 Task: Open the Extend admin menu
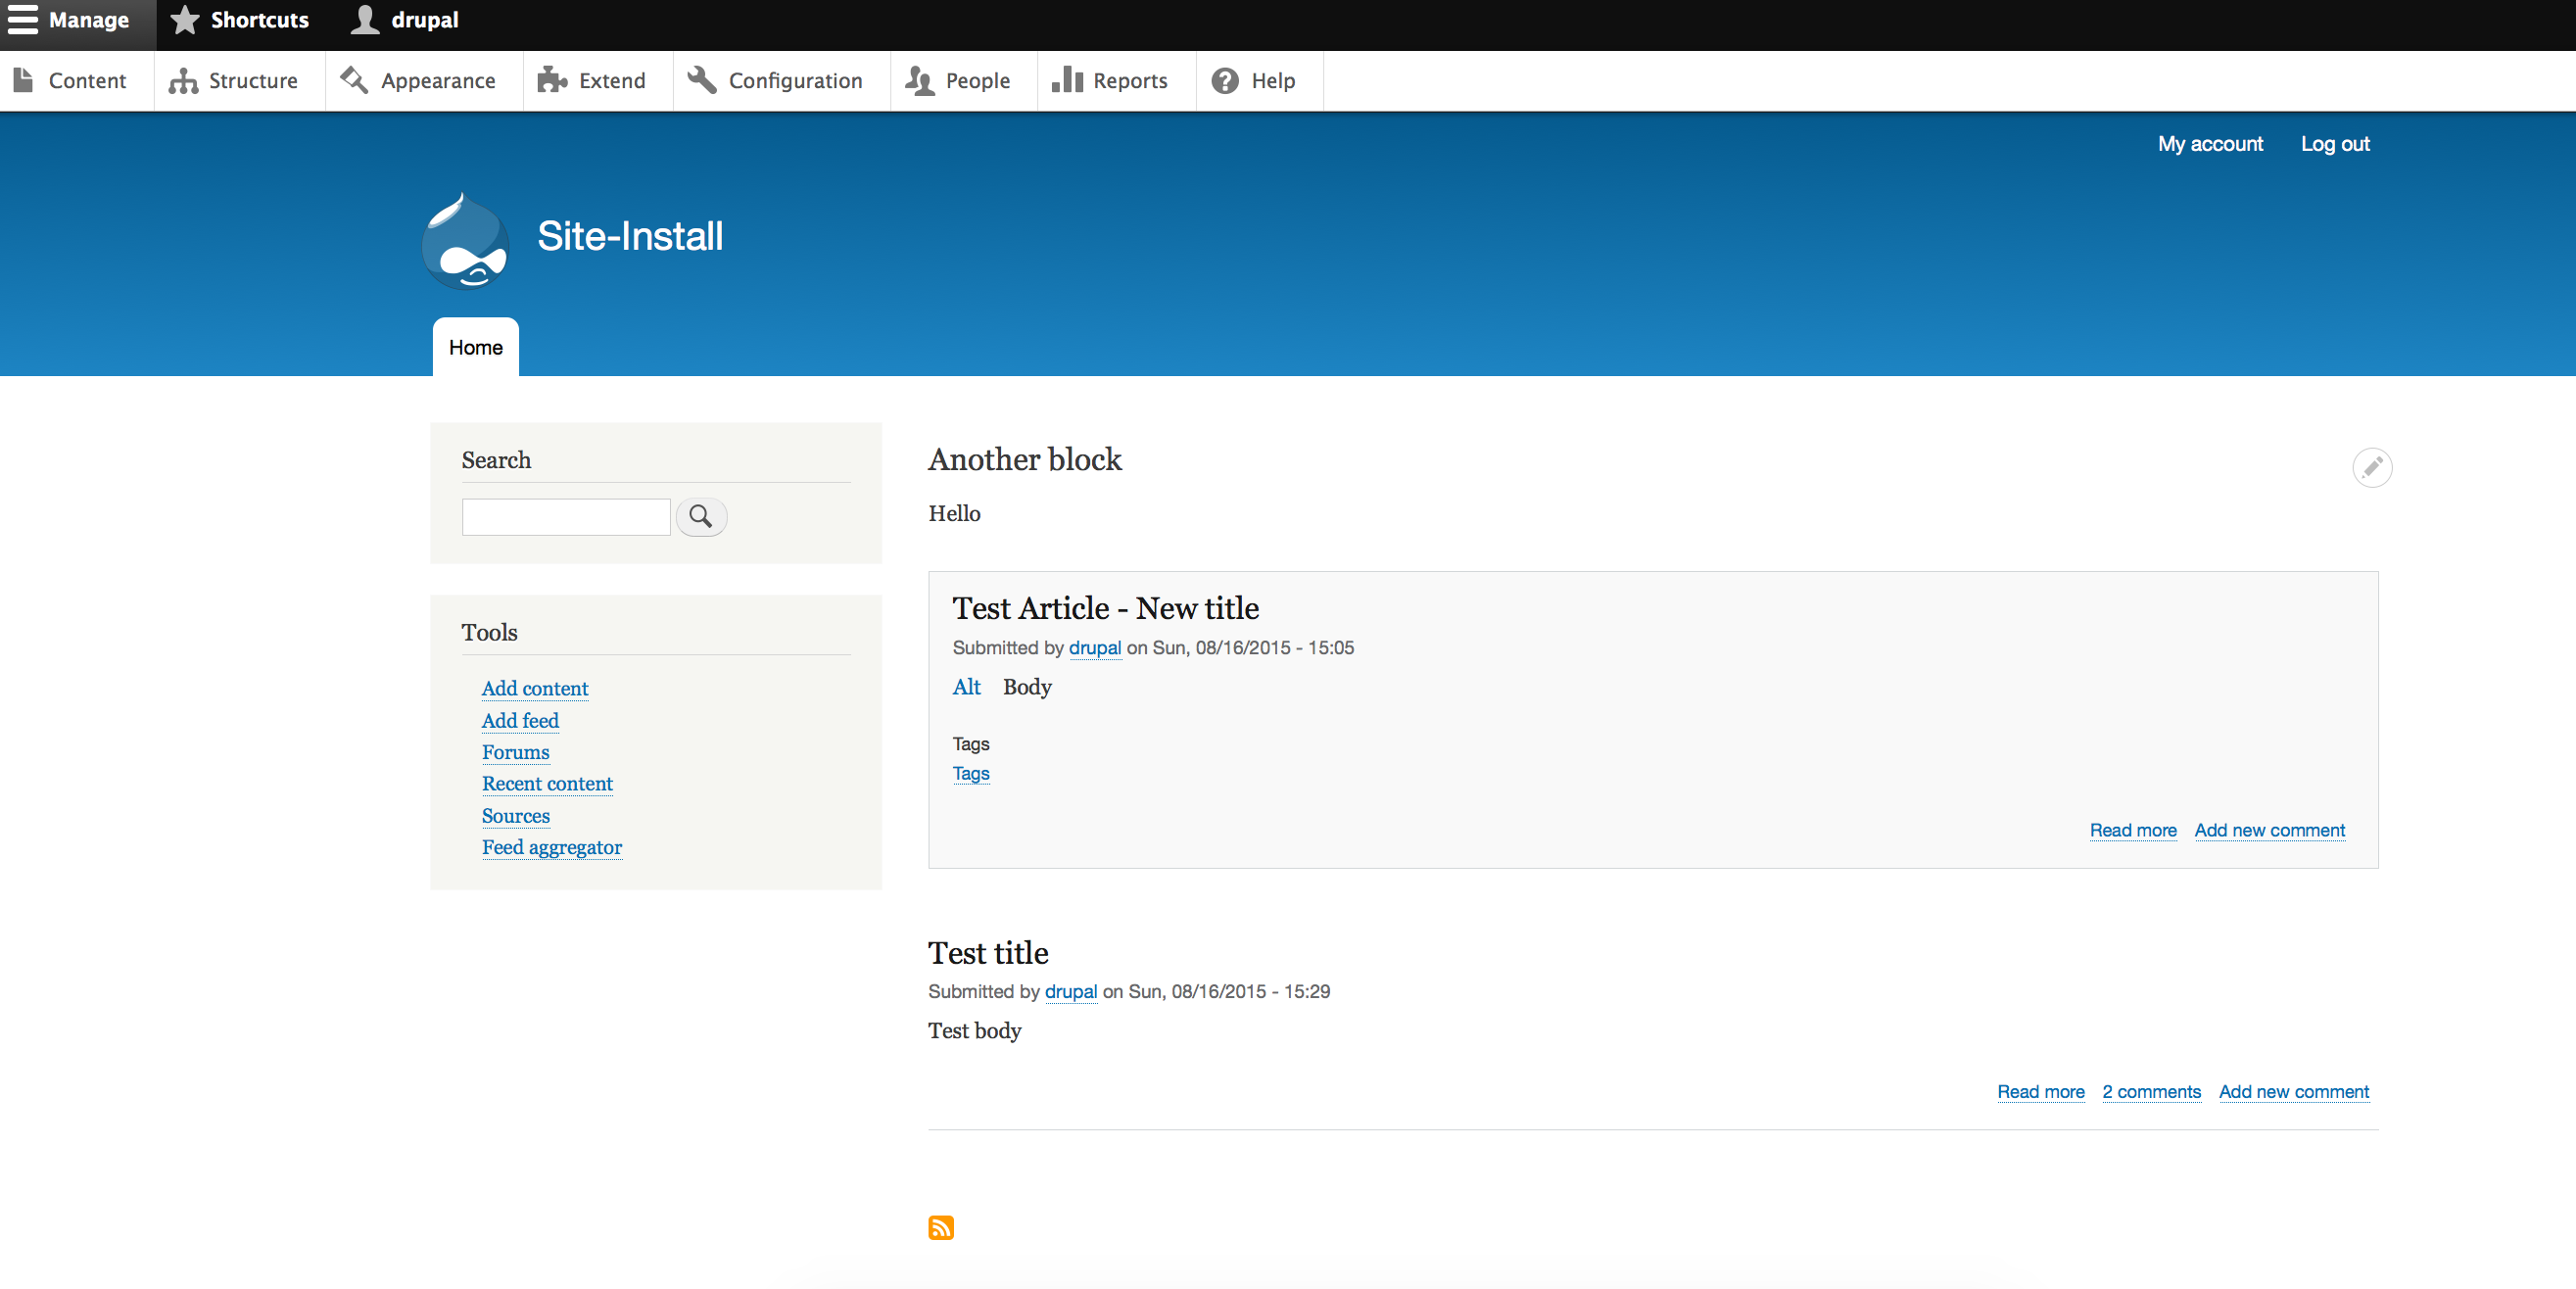pos(592,81)
